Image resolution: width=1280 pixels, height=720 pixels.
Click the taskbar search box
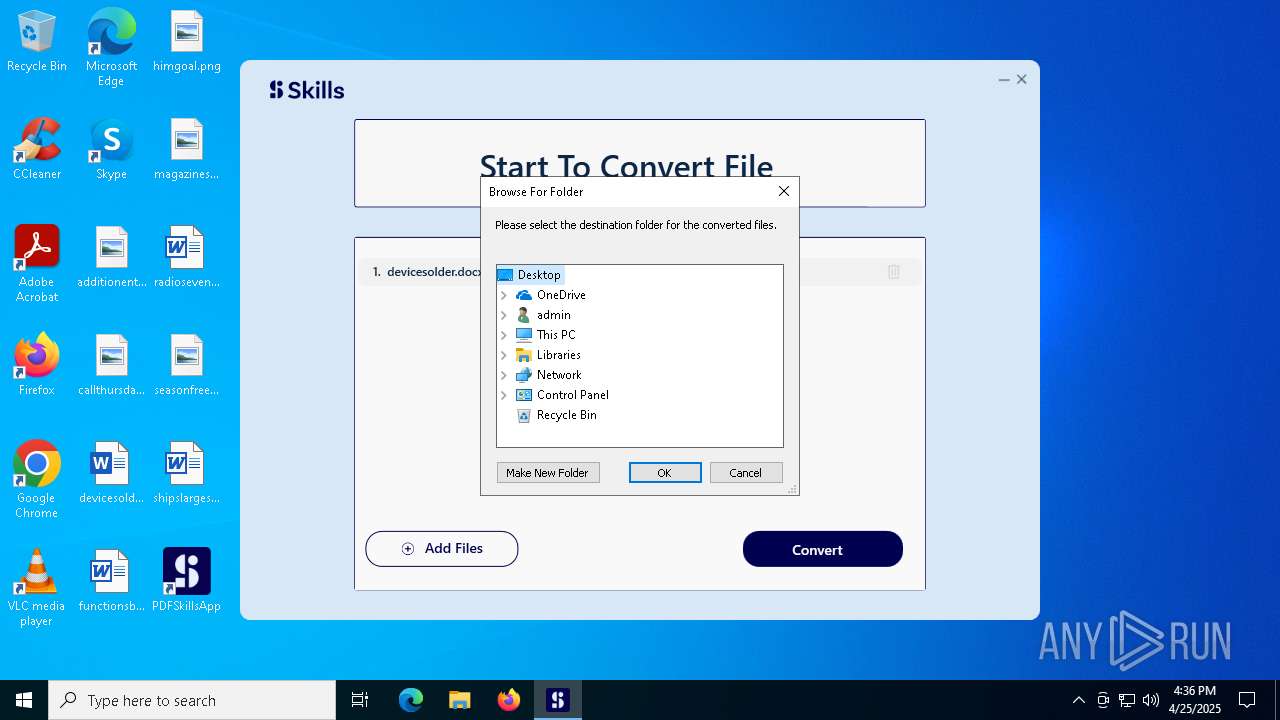point(192,700)
